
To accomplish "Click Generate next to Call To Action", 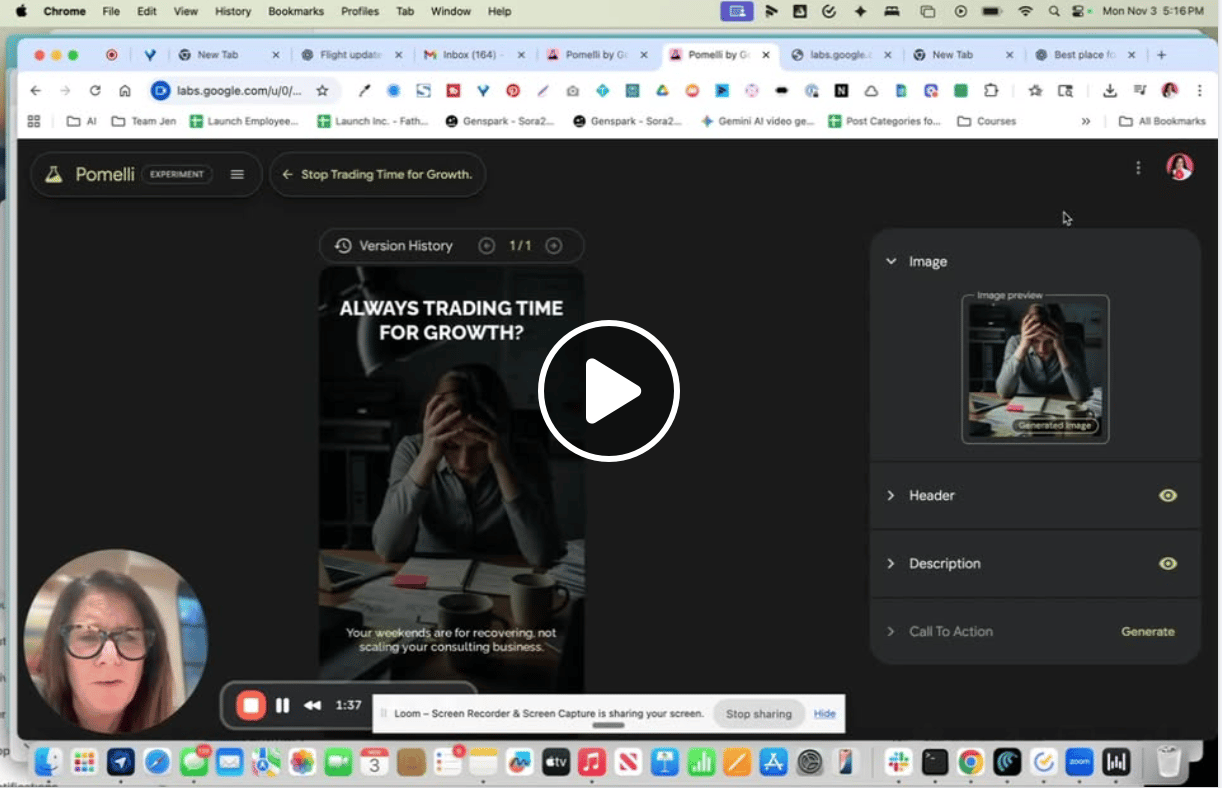I will point(1147,631).
